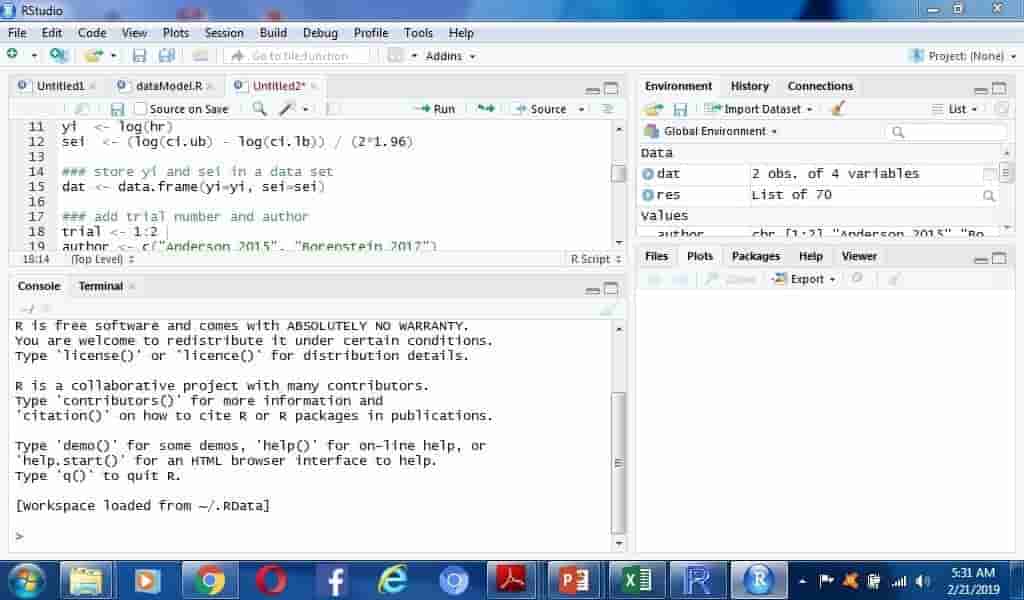This screenshot has width=1024, height=600.
Task: Click the load workspace folder icon in Environment pane
Action: pyautogui.click(x=654, y=109)
